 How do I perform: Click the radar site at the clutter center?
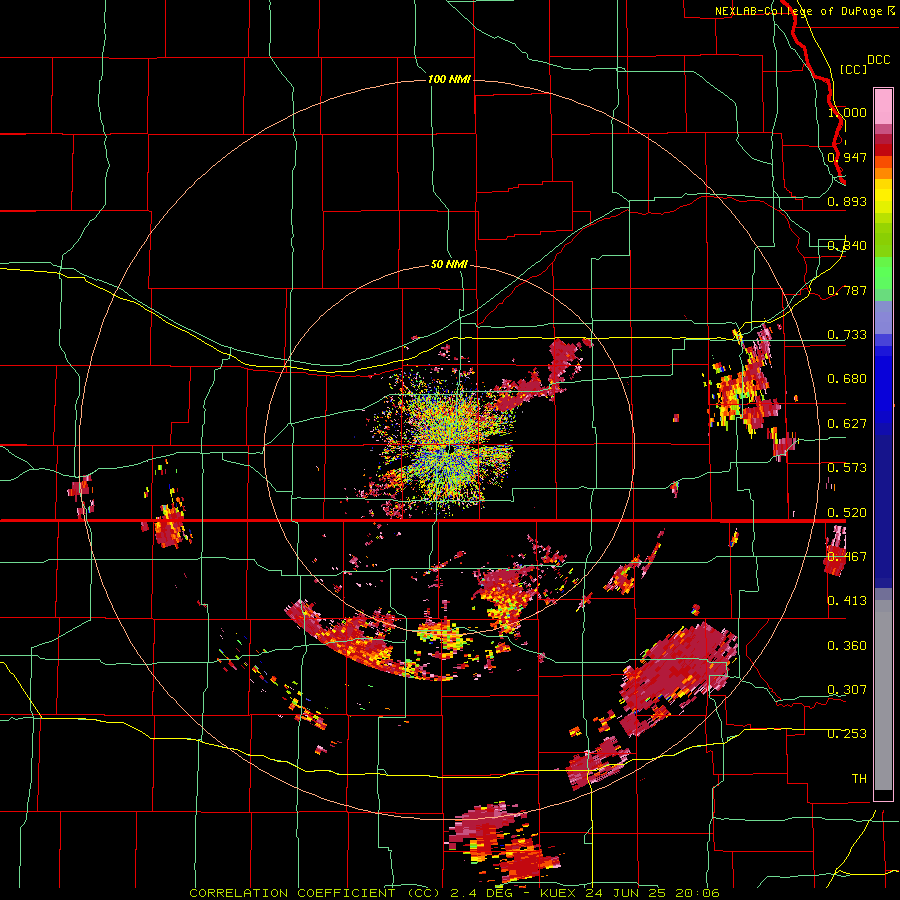coord(449,449)
